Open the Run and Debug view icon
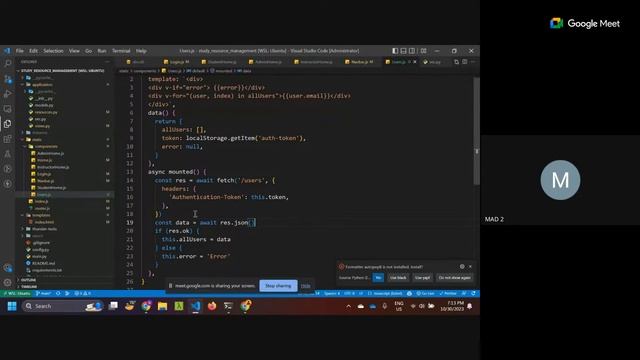 click(7, 93)
